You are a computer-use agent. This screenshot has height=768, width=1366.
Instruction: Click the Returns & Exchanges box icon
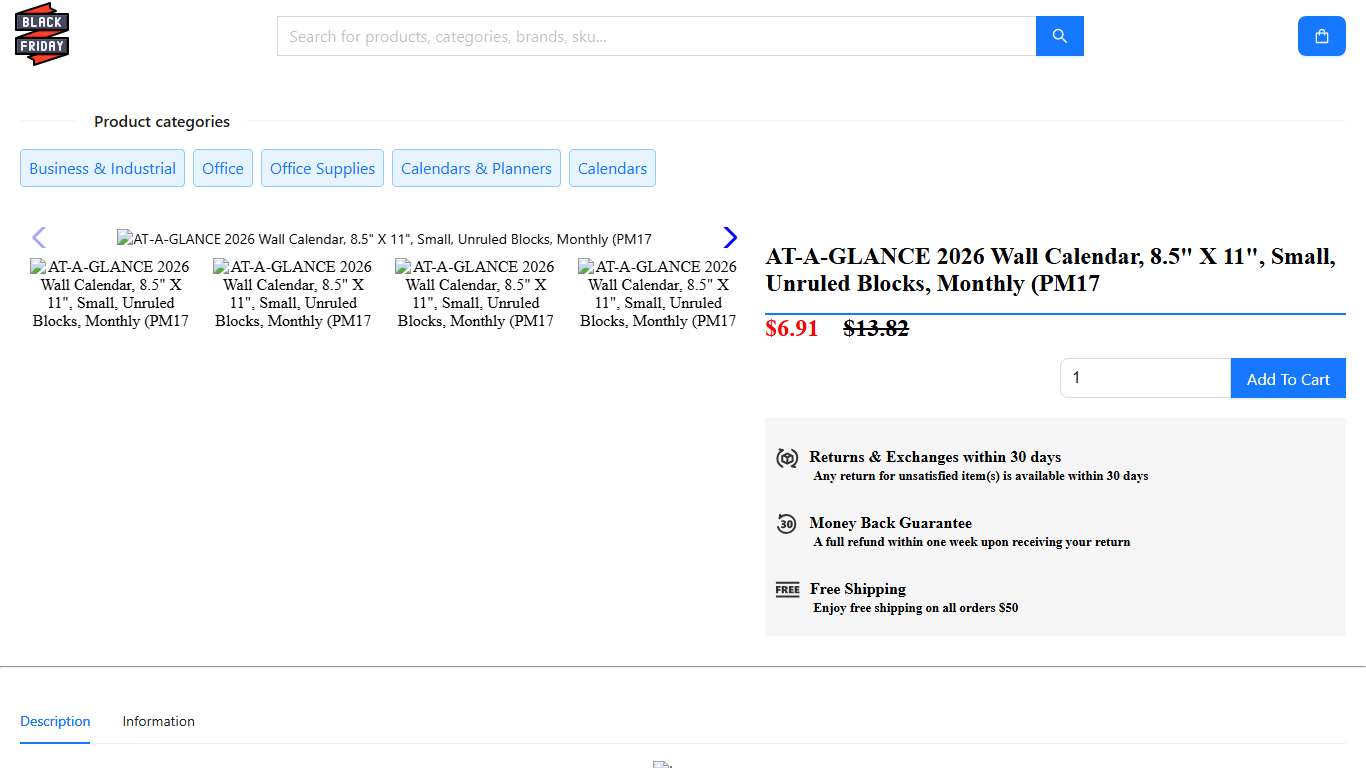pos(787,458)
